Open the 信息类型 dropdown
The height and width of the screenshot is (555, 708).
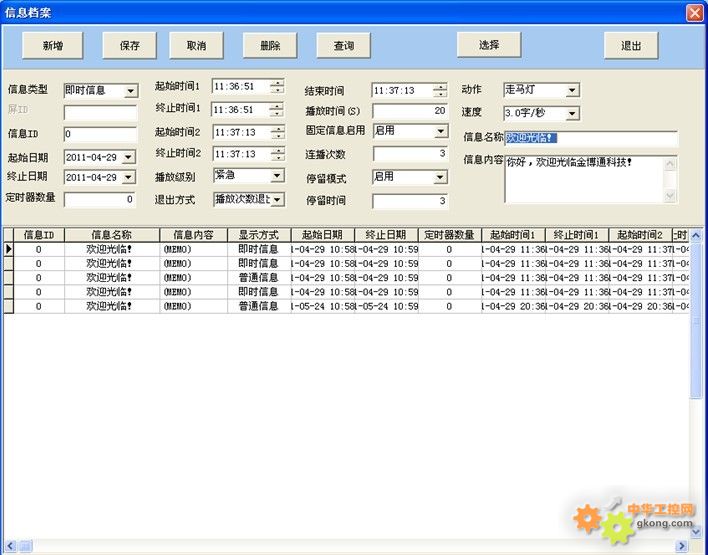pos(130,91)
